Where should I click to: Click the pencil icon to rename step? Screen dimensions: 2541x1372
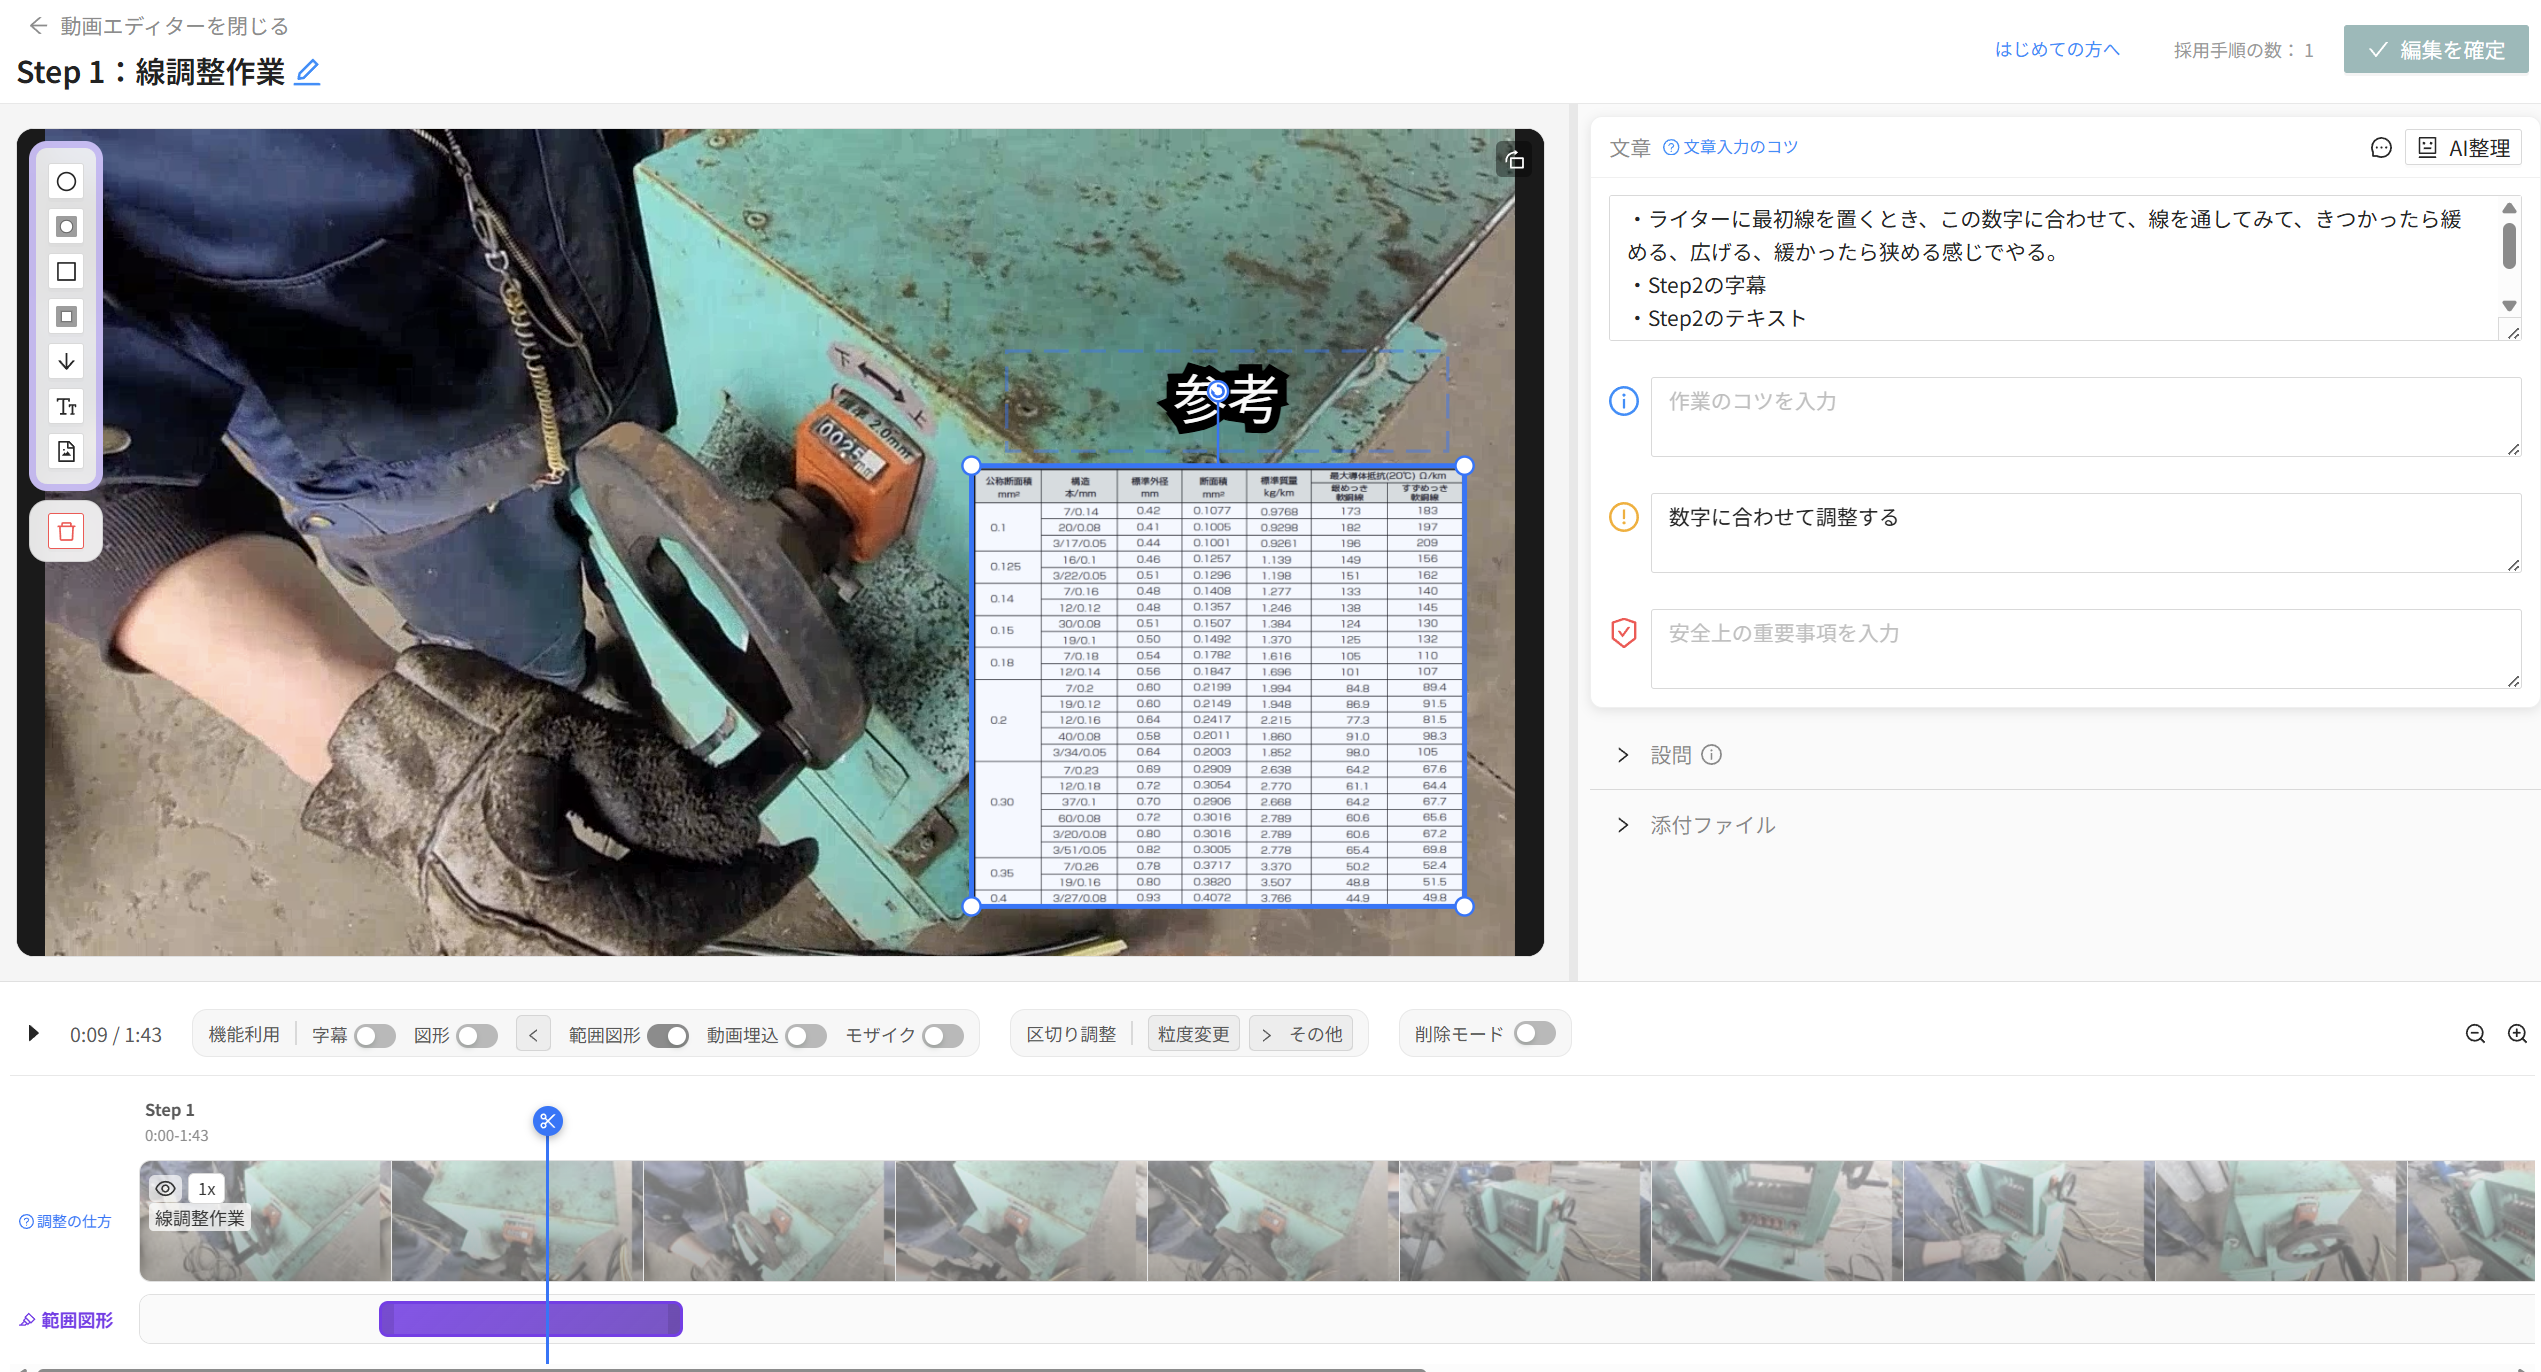tap(307, 72)
